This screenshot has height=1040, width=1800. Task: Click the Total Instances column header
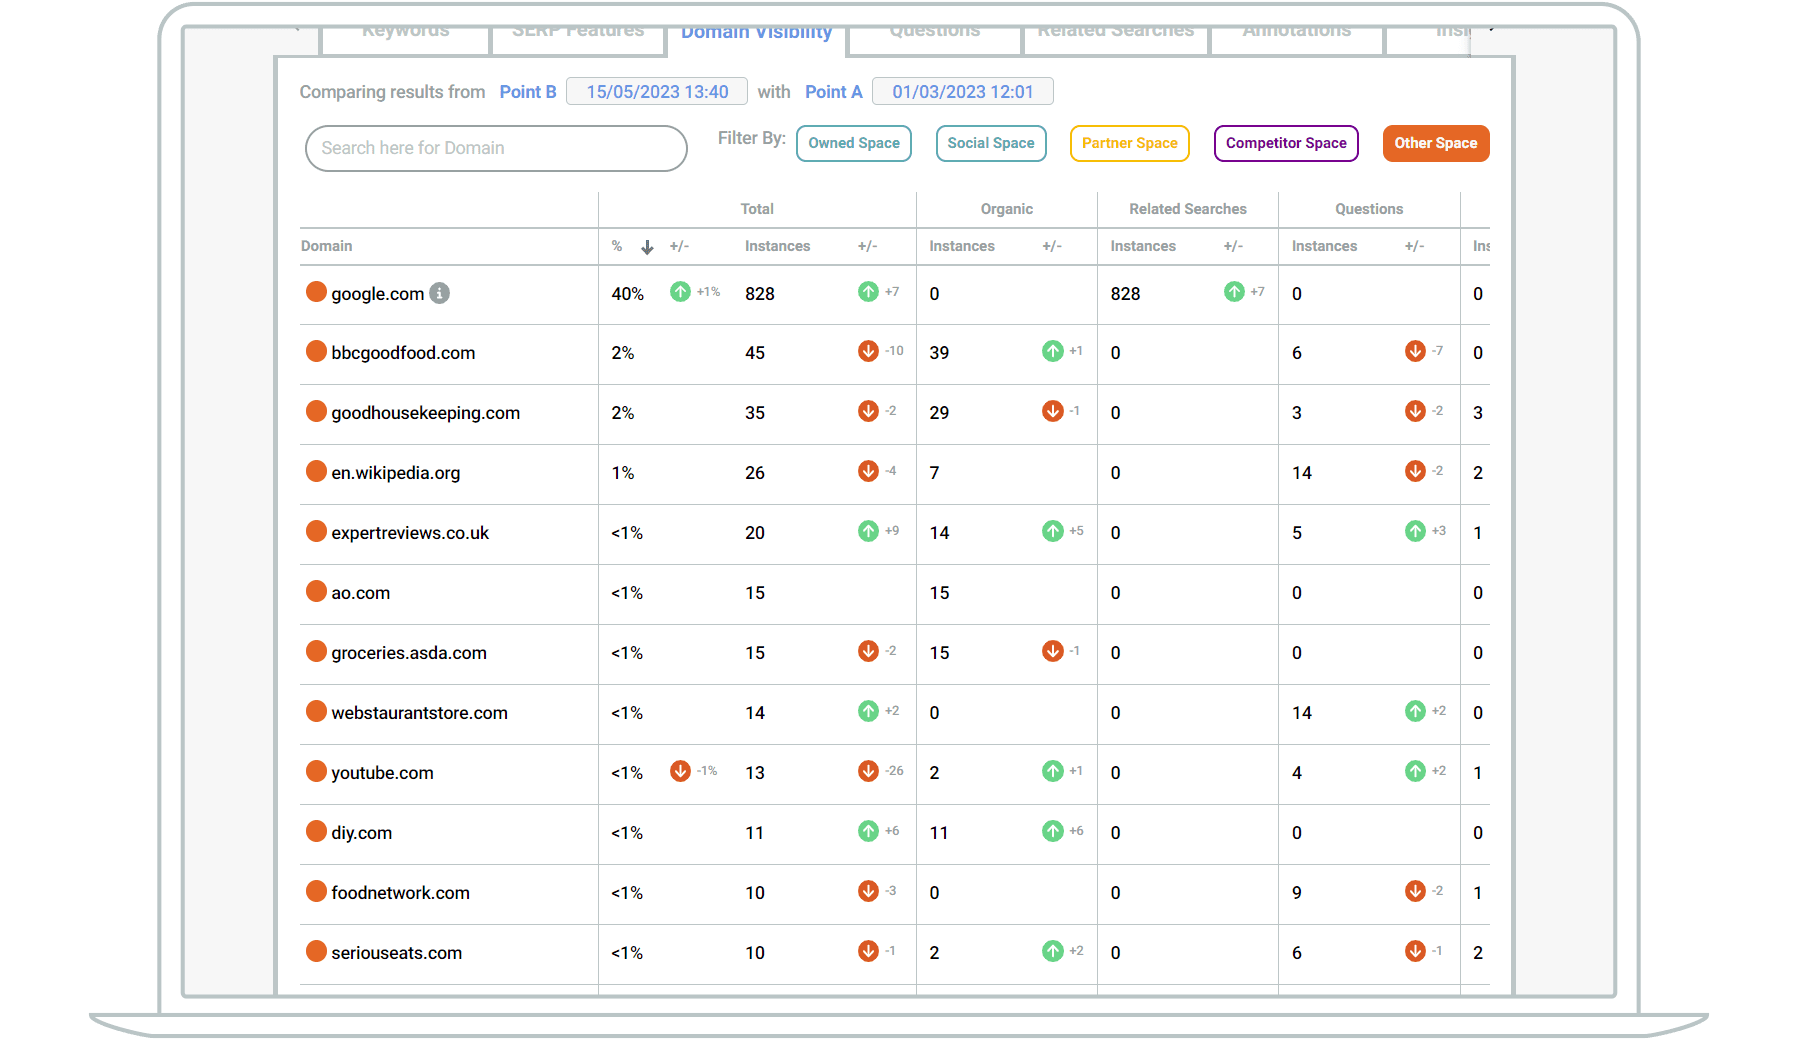pyautogui.click(x=777, y=246)
